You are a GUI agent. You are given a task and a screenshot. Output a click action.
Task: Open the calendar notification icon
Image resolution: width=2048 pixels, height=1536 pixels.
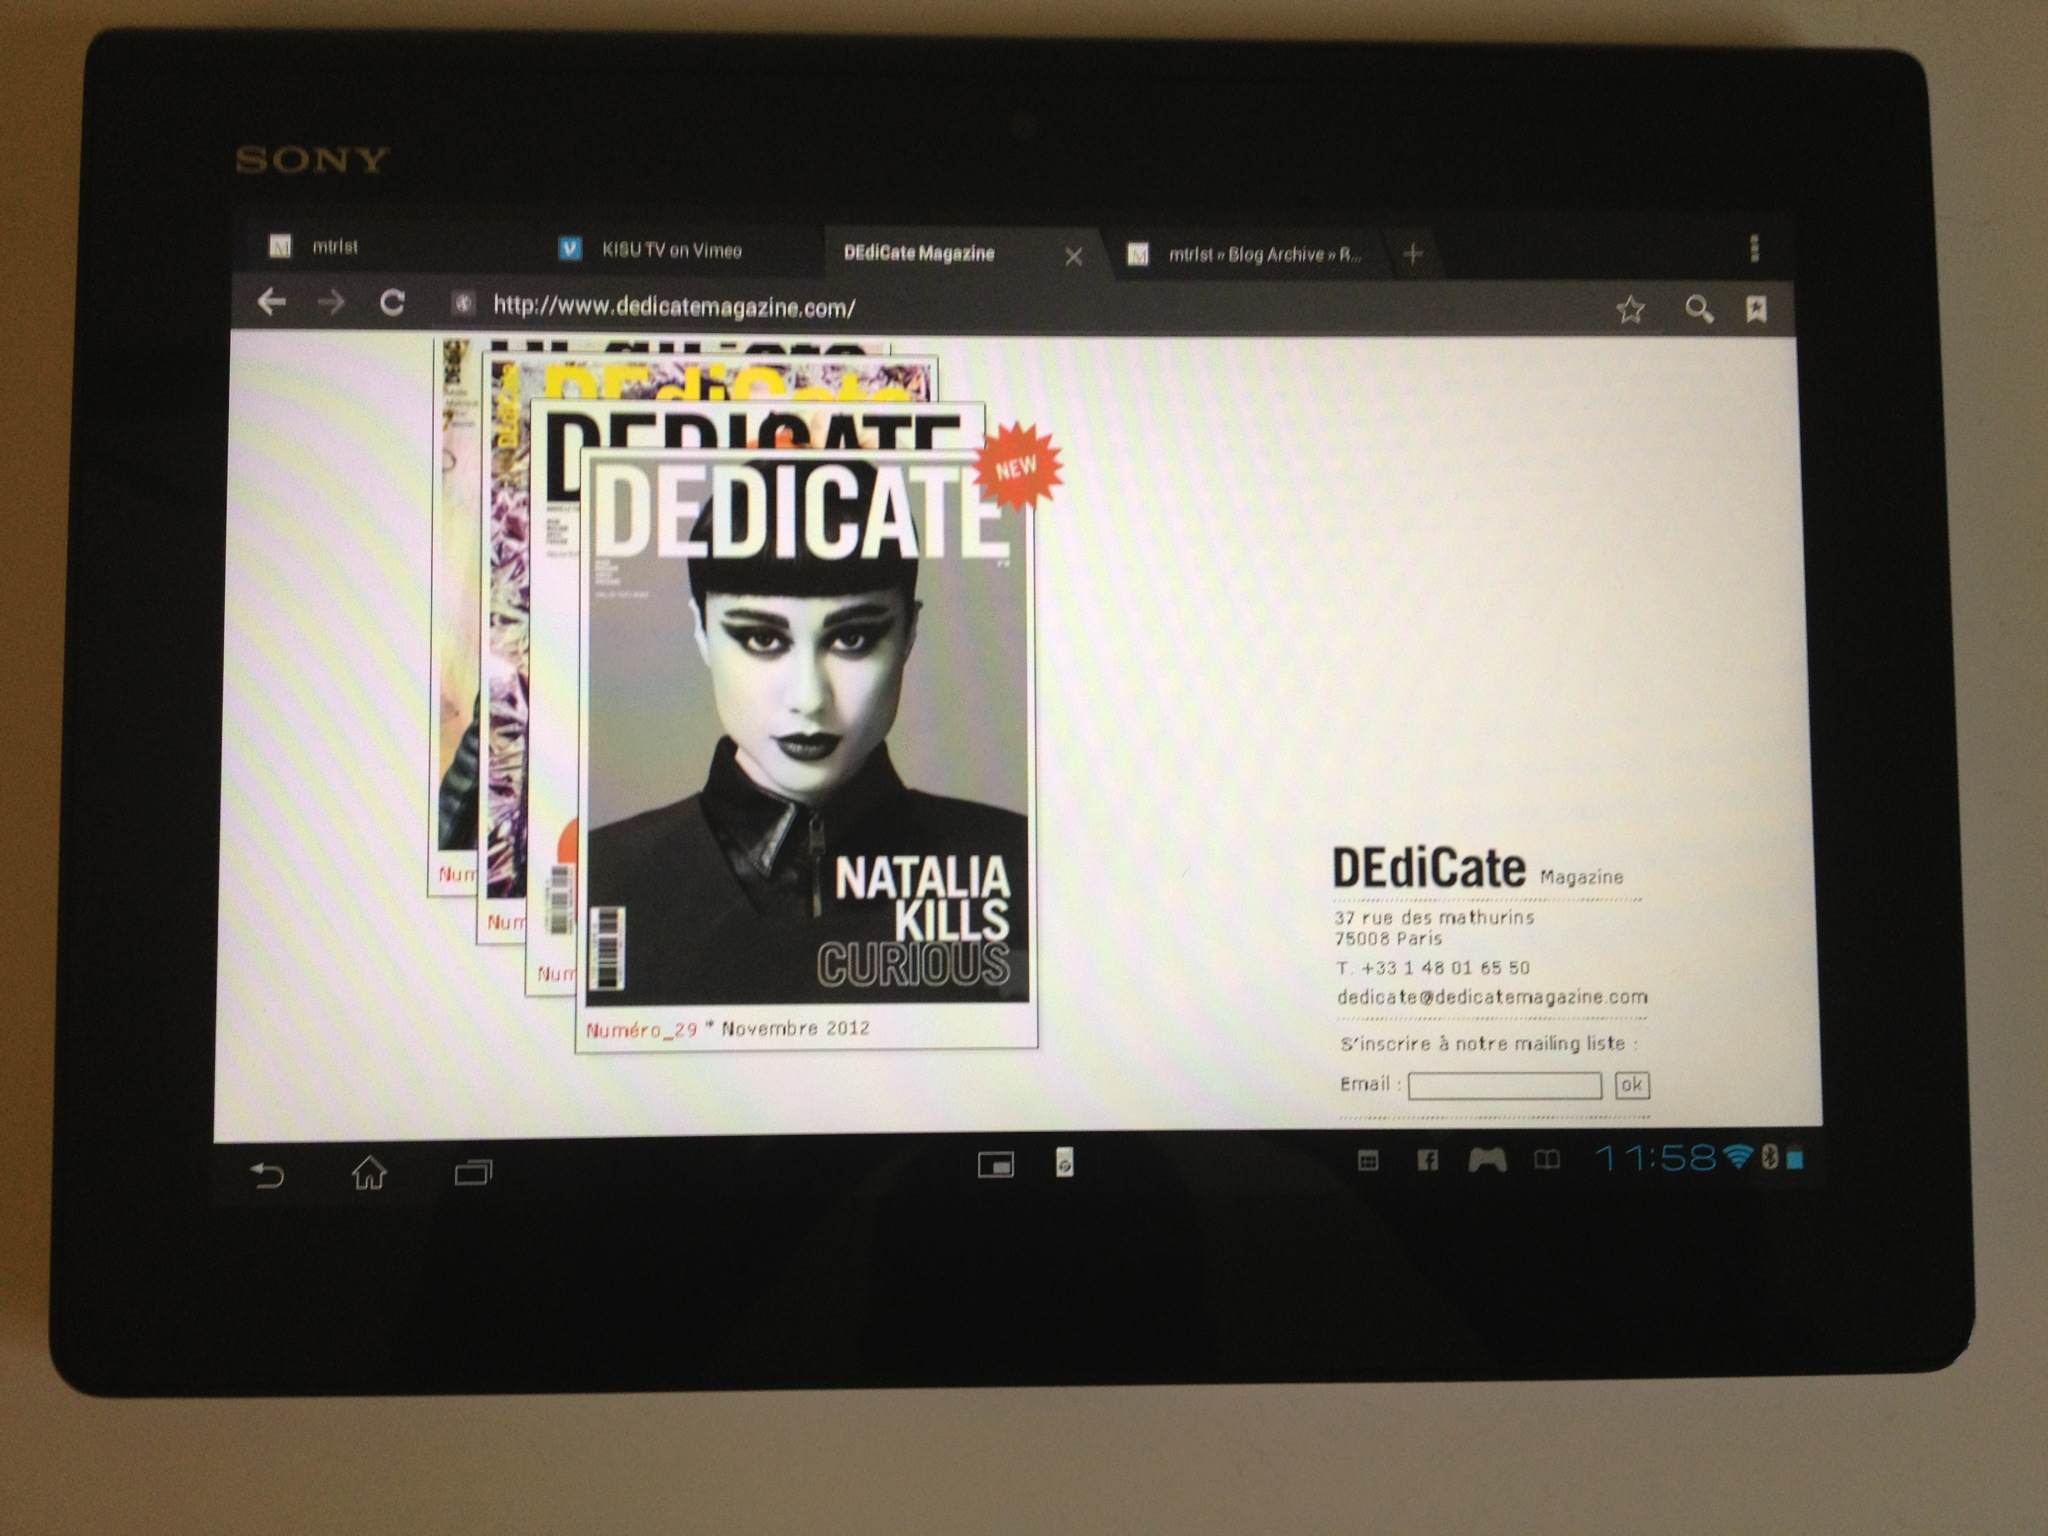coord(1367,1160)
